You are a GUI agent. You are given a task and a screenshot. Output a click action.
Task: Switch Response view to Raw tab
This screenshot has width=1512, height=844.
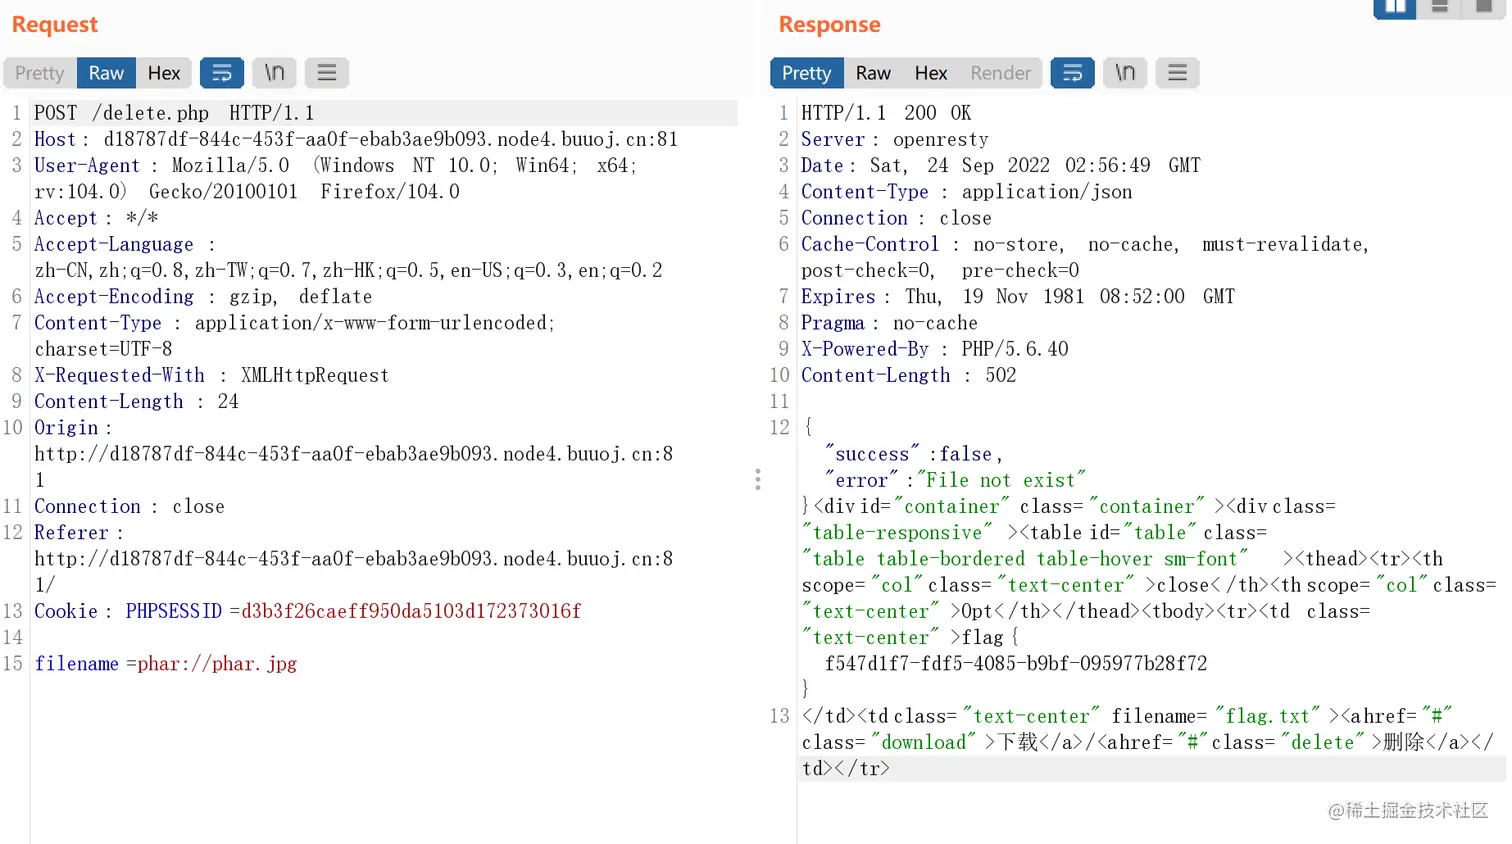pyautogui.click(x=873, y=73)
